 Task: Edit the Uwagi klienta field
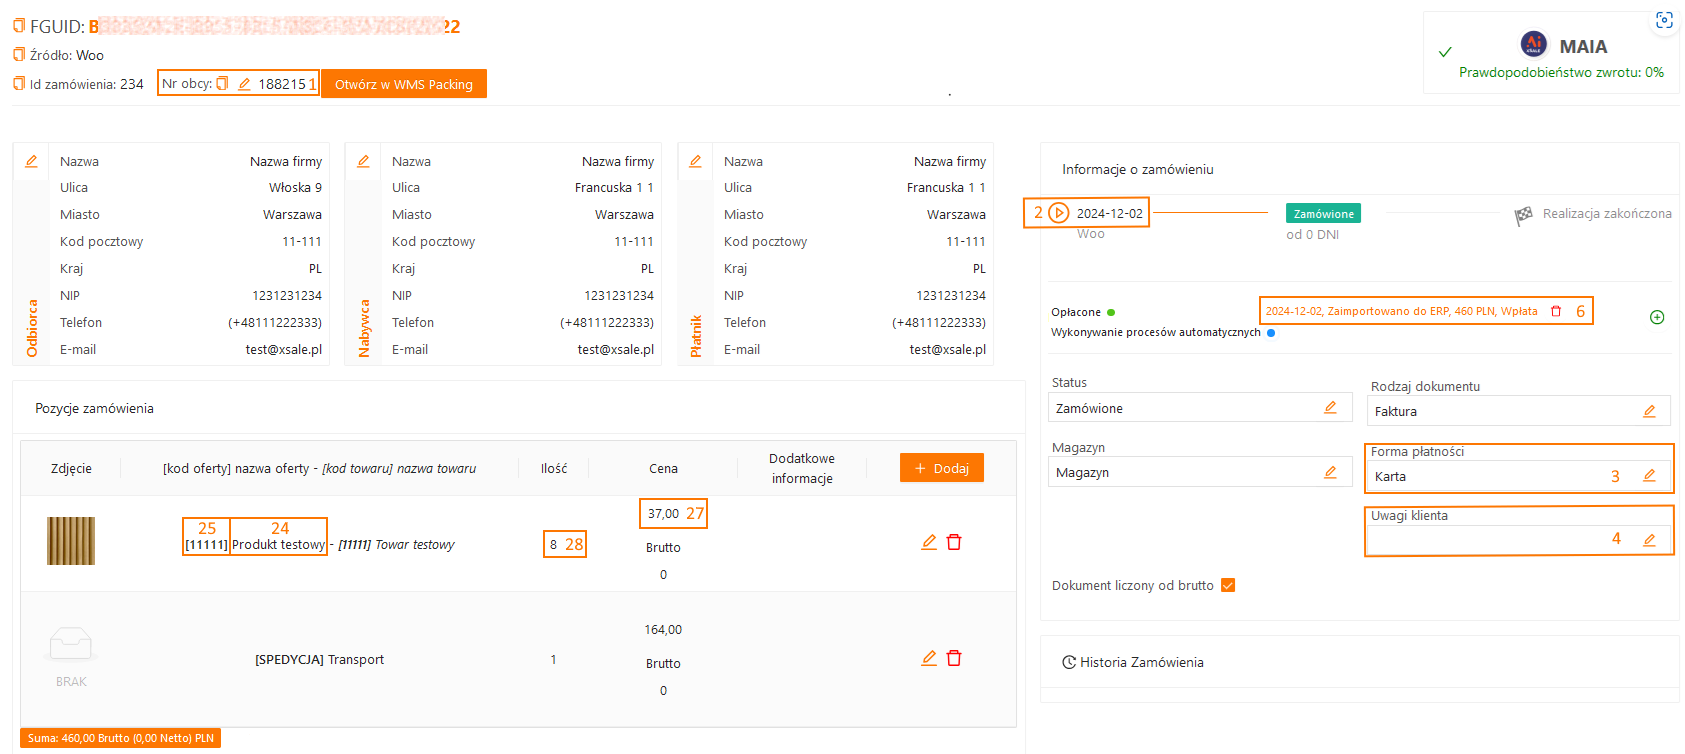pyautogui.click(x=1649, y=540)
